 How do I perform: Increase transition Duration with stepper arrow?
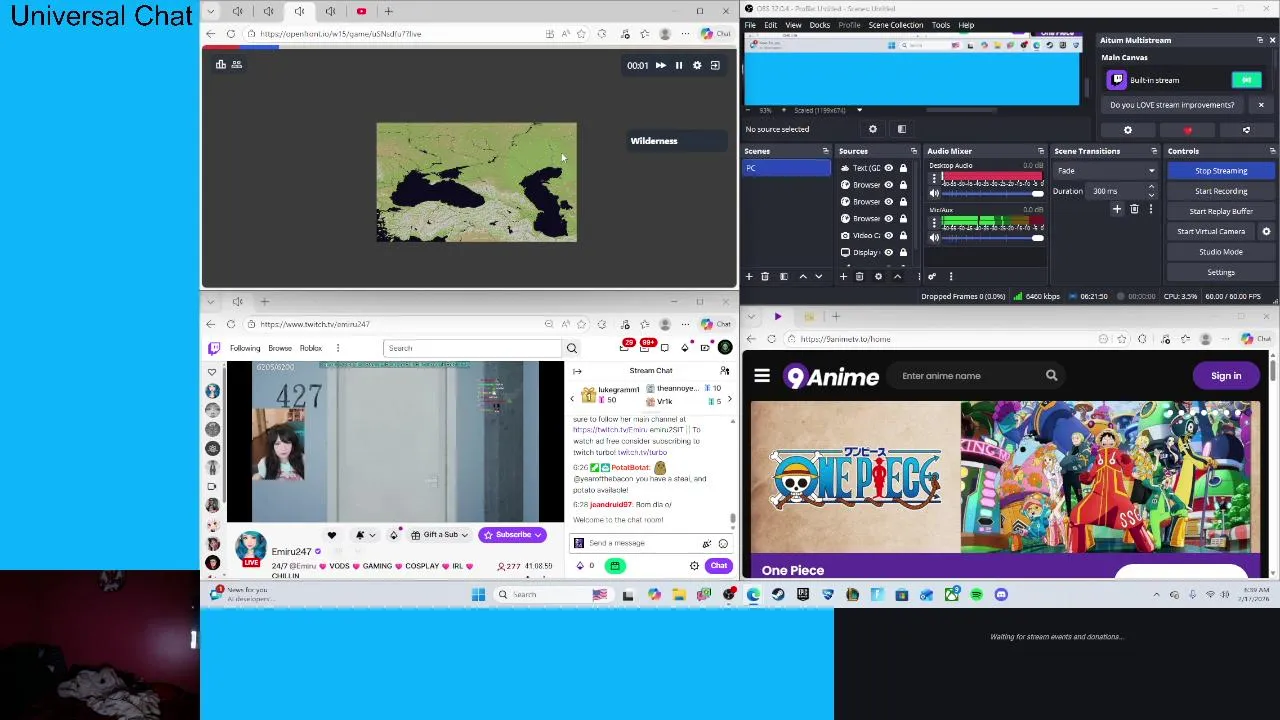(1151, 187)
